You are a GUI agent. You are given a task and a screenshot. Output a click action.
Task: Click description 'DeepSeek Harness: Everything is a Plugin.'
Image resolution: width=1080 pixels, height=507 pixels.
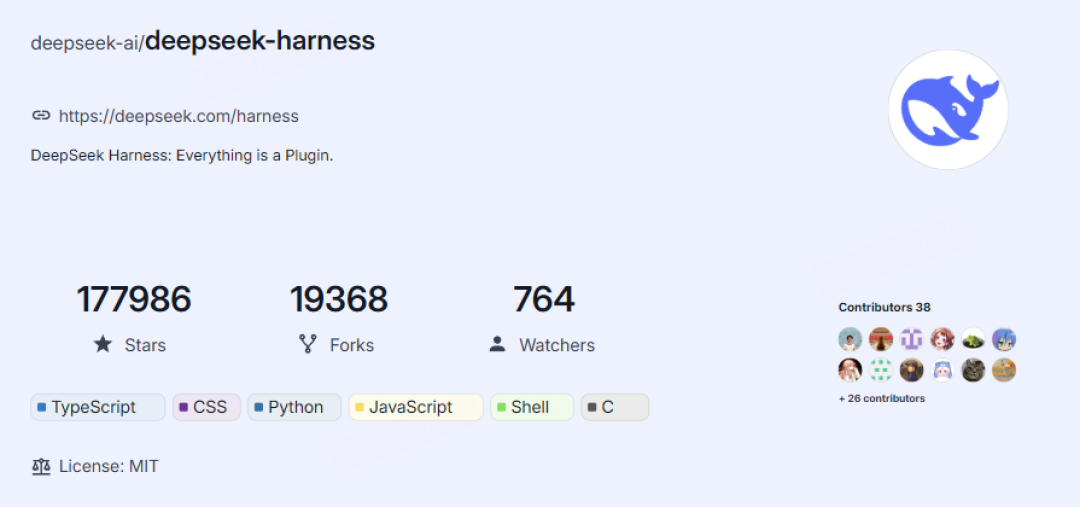point(182,156)
